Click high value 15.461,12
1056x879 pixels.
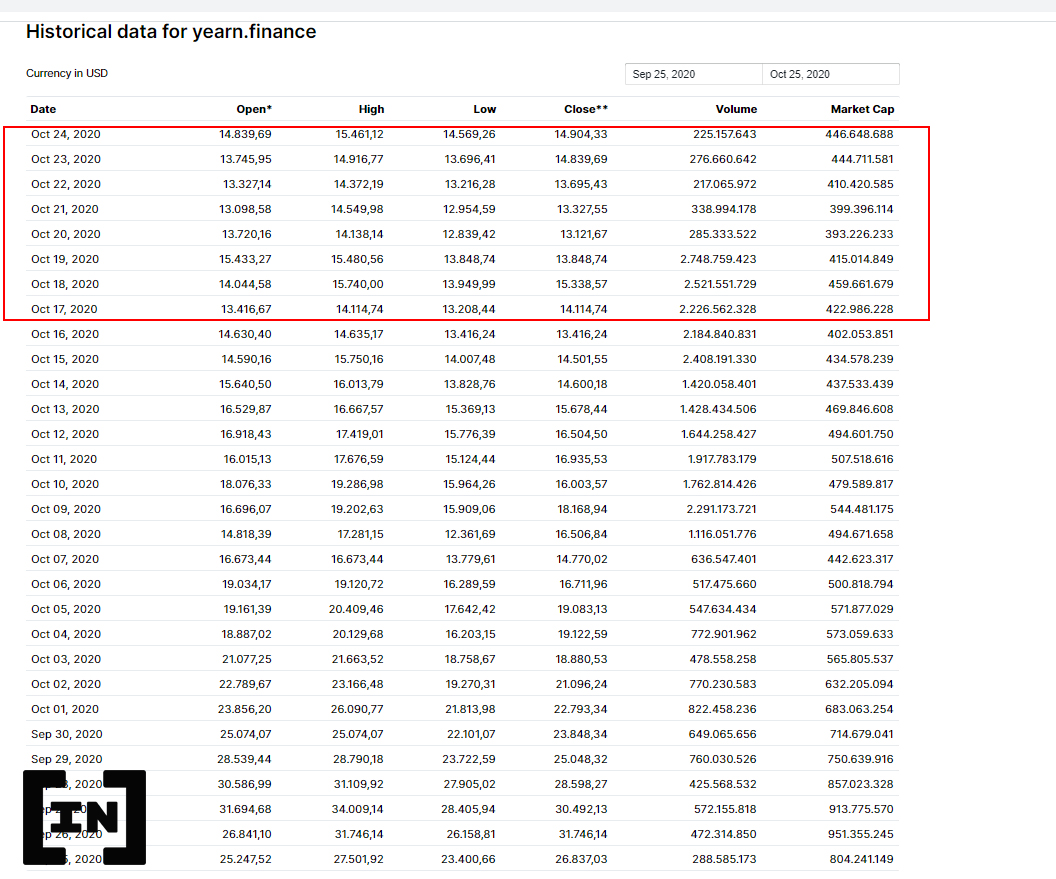click(x=360, y=134)
